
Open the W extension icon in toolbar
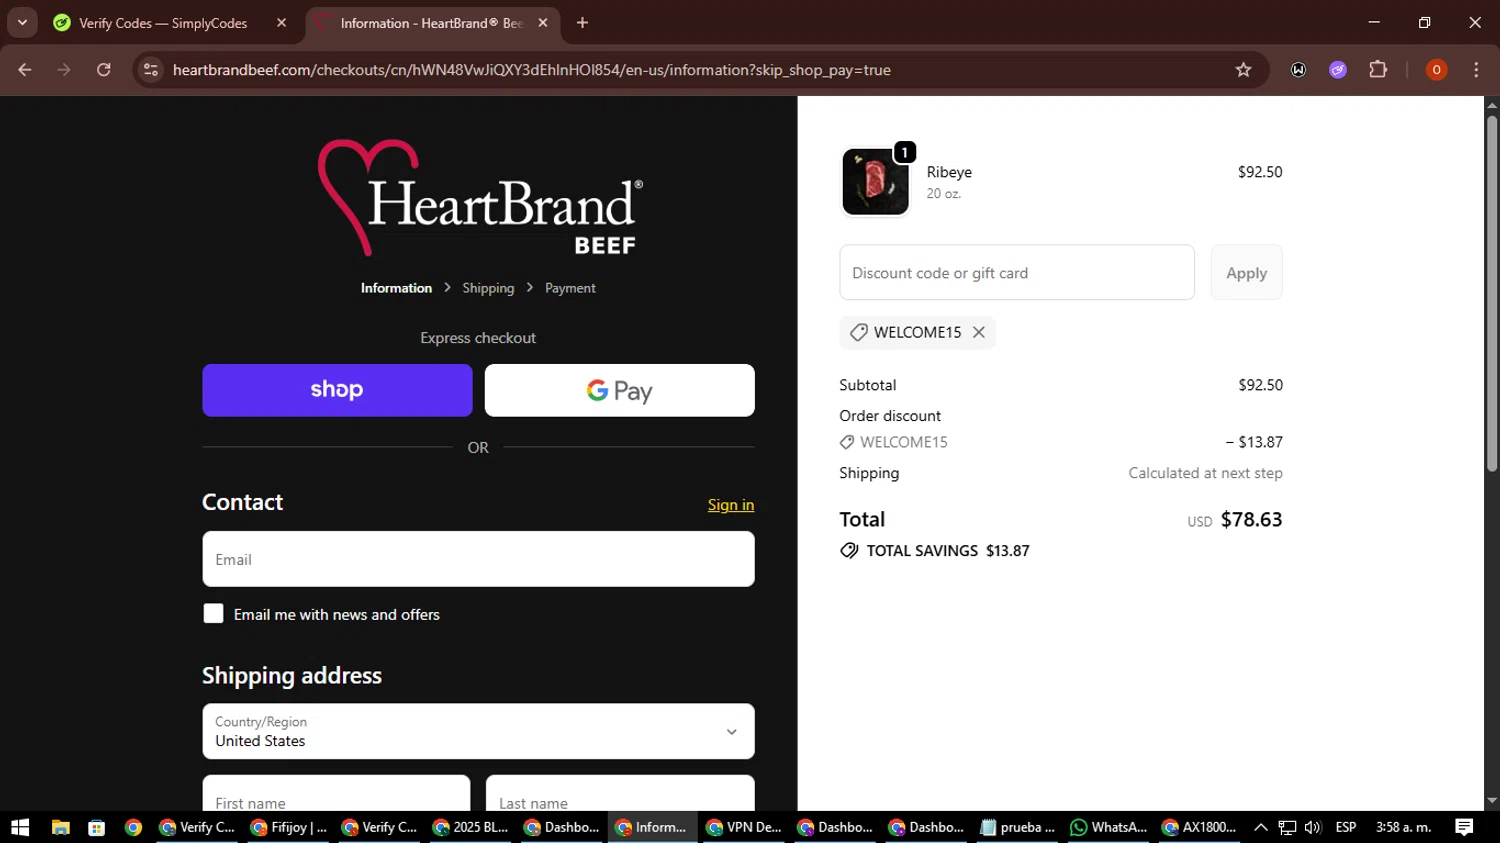coord(1298,70)
